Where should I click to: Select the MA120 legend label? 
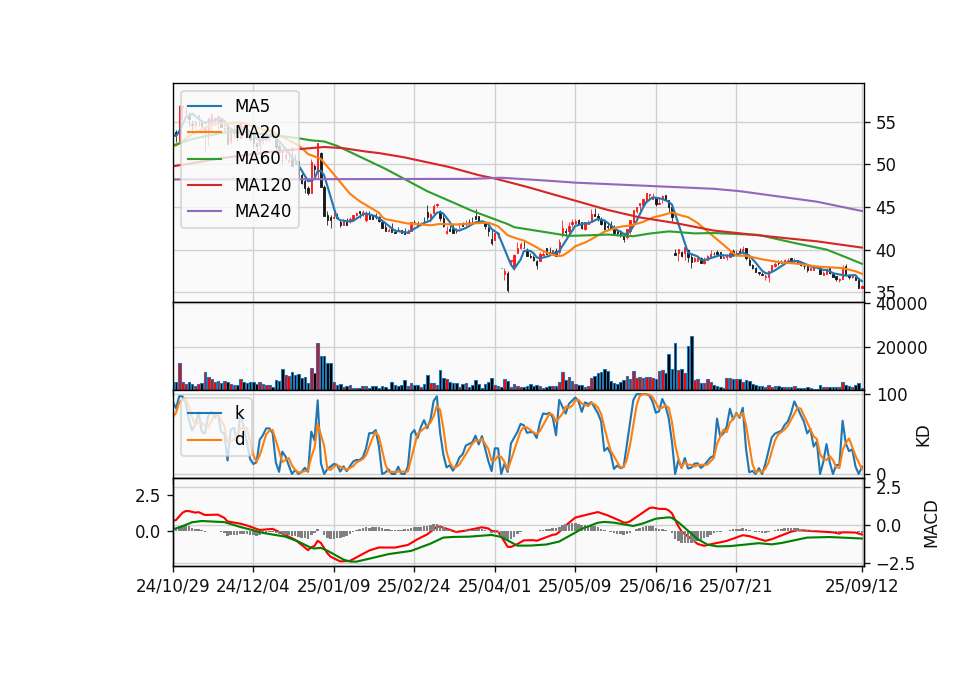click(x=263, y=185)
